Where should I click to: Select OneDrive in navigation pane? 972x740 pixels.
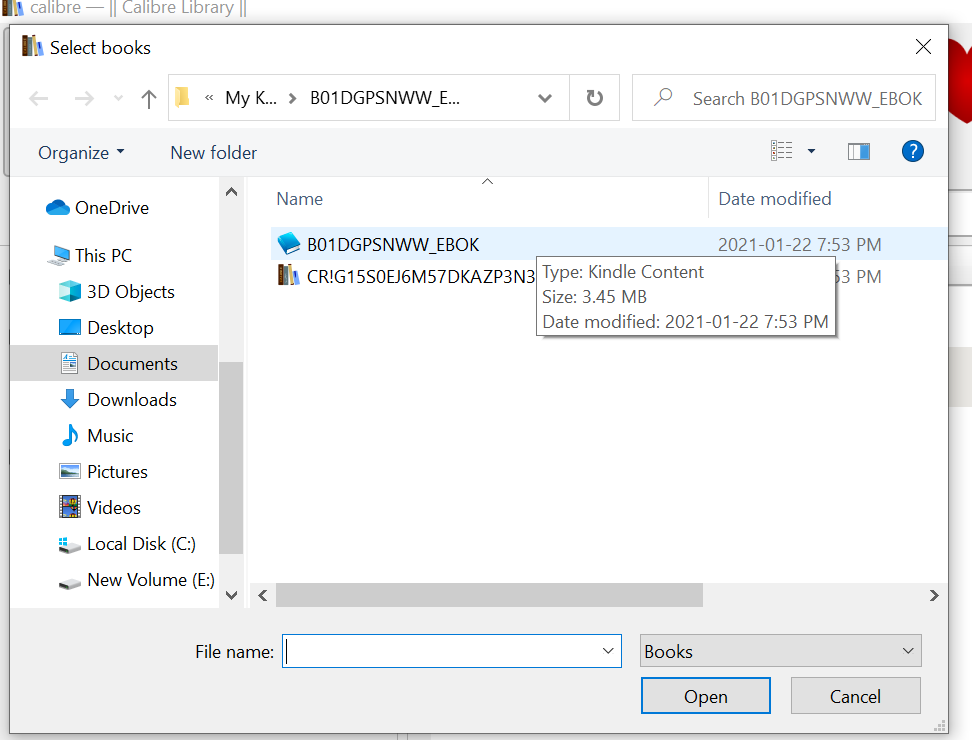112,208
